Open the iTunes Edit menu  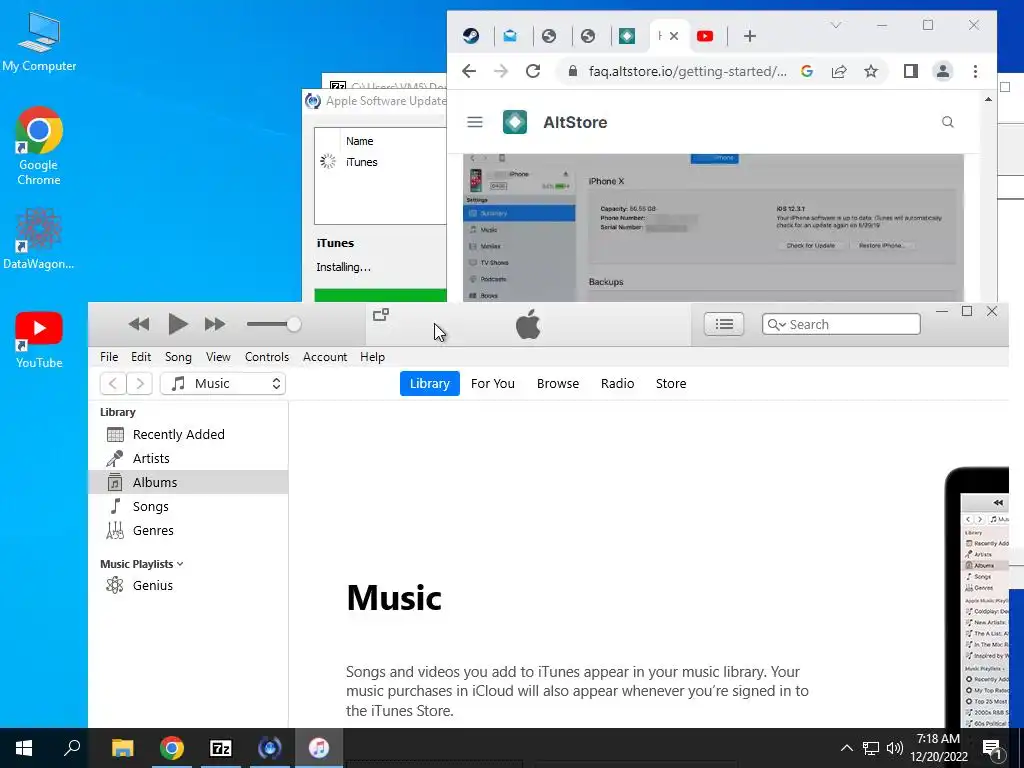(x=141, y=357)
